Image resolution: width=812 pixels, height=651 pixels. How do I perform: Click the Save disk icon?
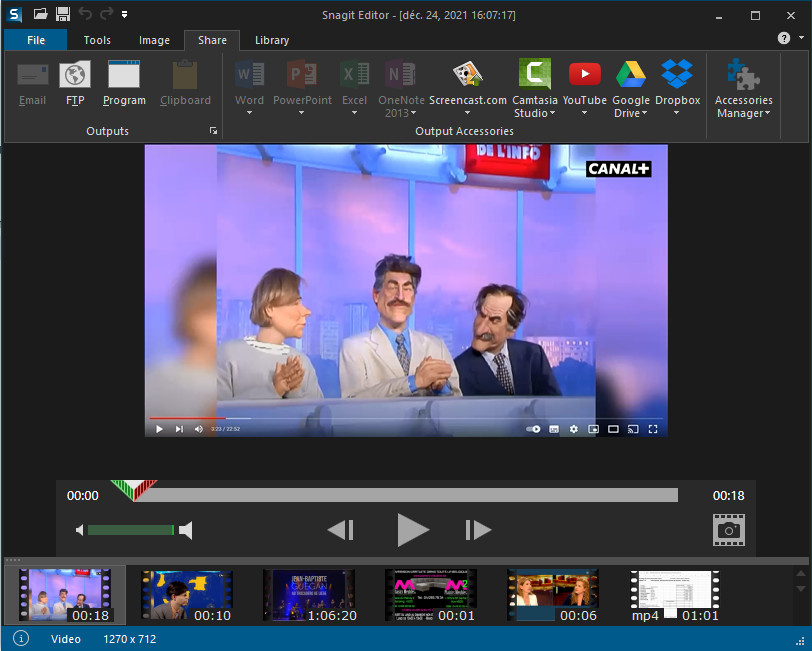(63, 14)
